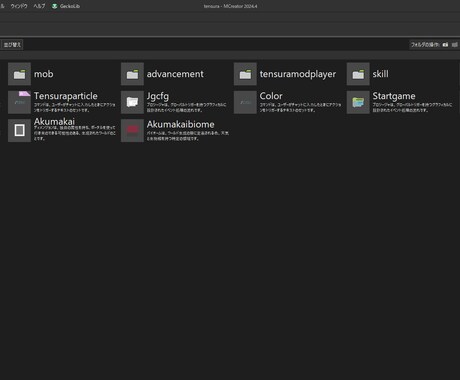Click the 'Akumakai' element title
Viewport: 460px width, 380px height.
(x=54, y=121)
